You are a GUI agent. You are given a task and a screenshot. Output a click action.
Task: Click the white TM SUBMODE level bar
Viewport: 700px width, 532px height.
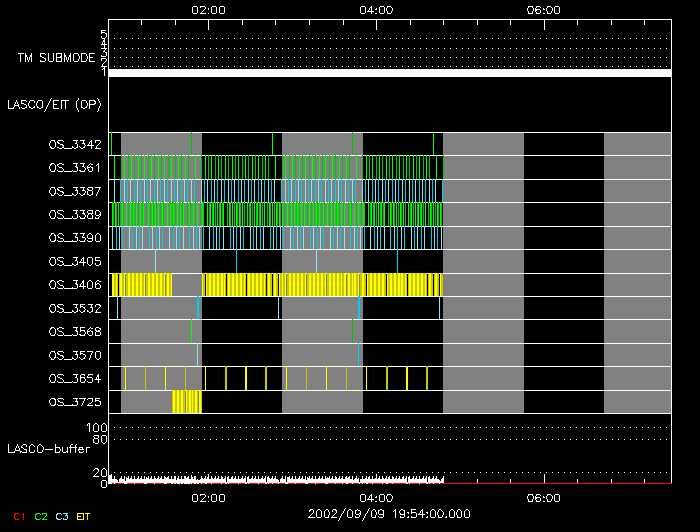coord(390,73)
